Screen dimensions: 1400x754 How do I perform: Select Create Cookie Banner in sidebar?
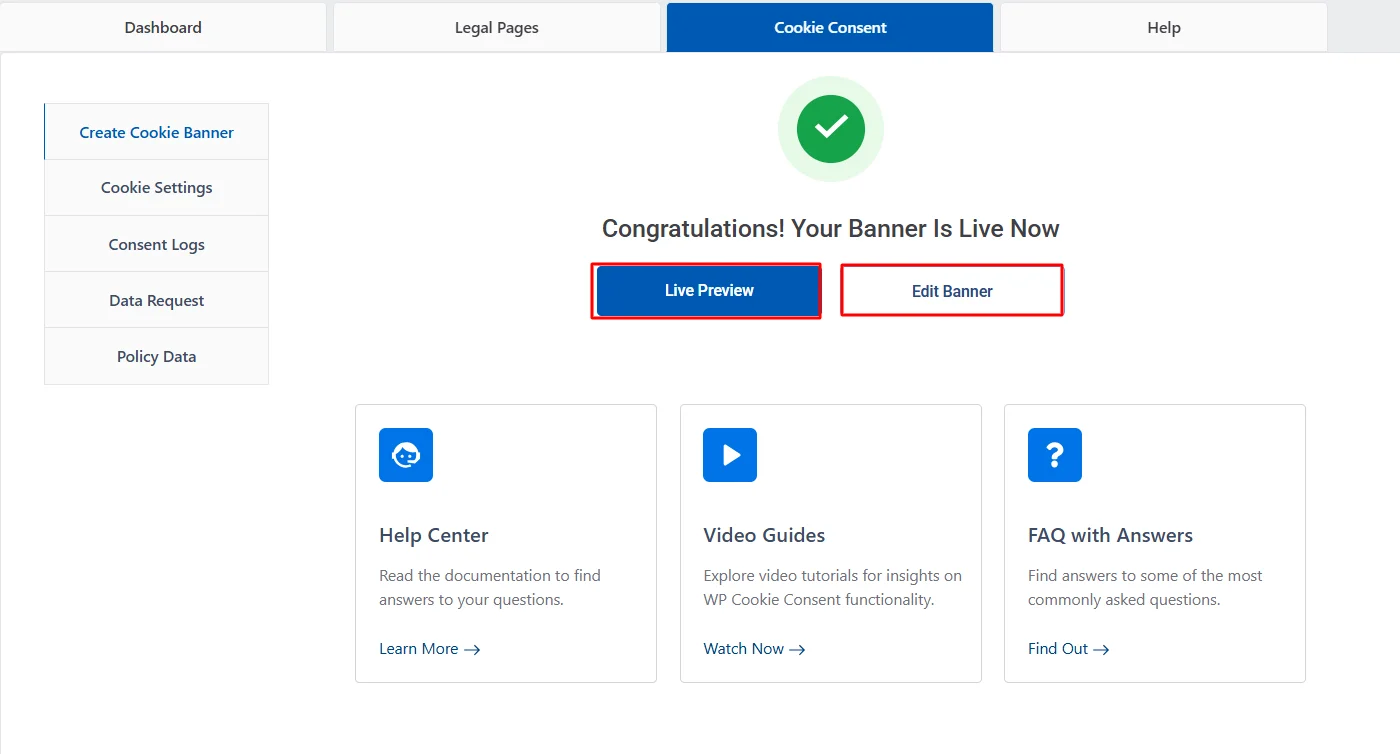click(x=157, y=132)
